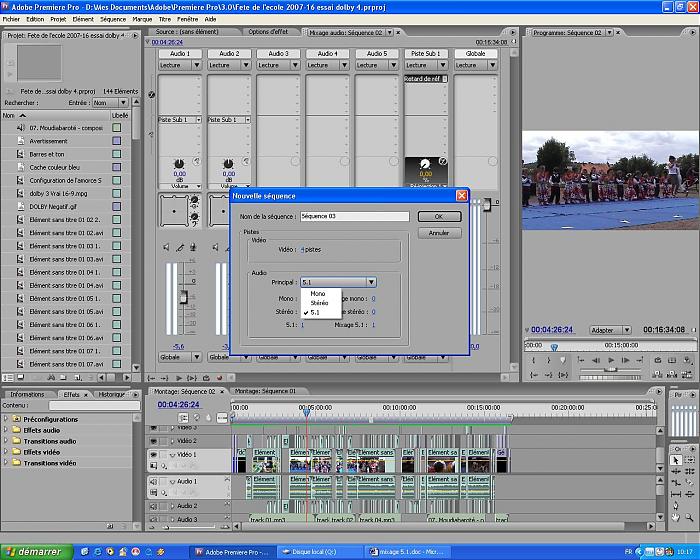Step back one frame in Program monitor
Viewport: 700px width, 560px height.
click(596, 360)
